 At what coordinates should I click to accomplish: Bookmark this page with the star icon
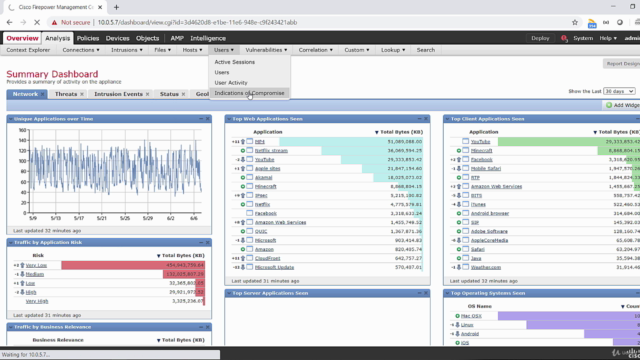[x=575, y=22]
